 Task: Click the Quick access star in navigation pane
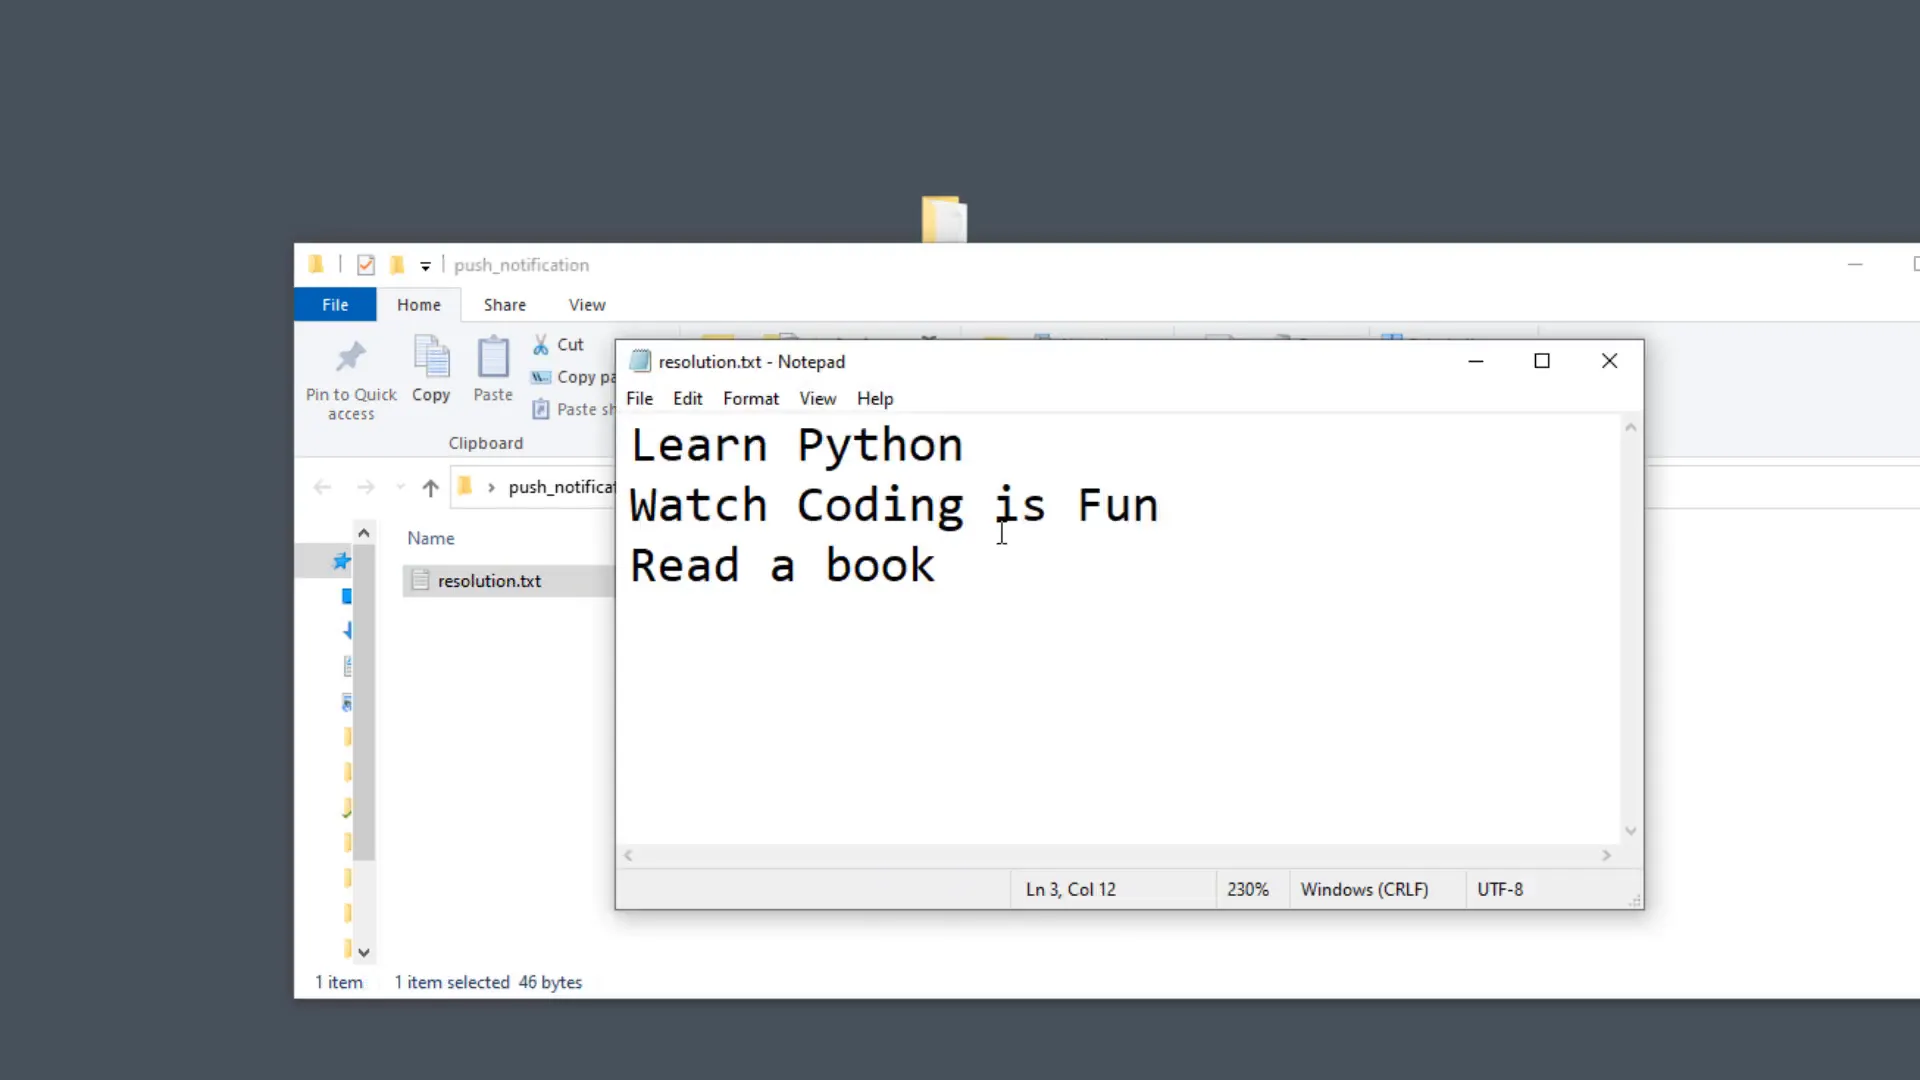coord(342,561)
